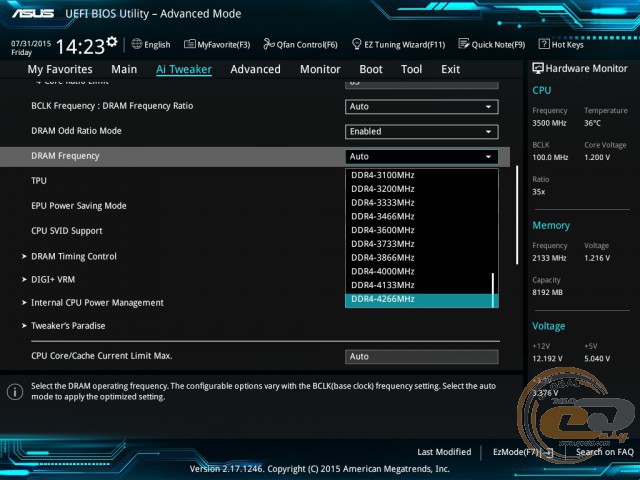Click the DRAM Frequency Auto dropdown
The width and height of the screenshot is (640, 480).
tap(422, 156)
